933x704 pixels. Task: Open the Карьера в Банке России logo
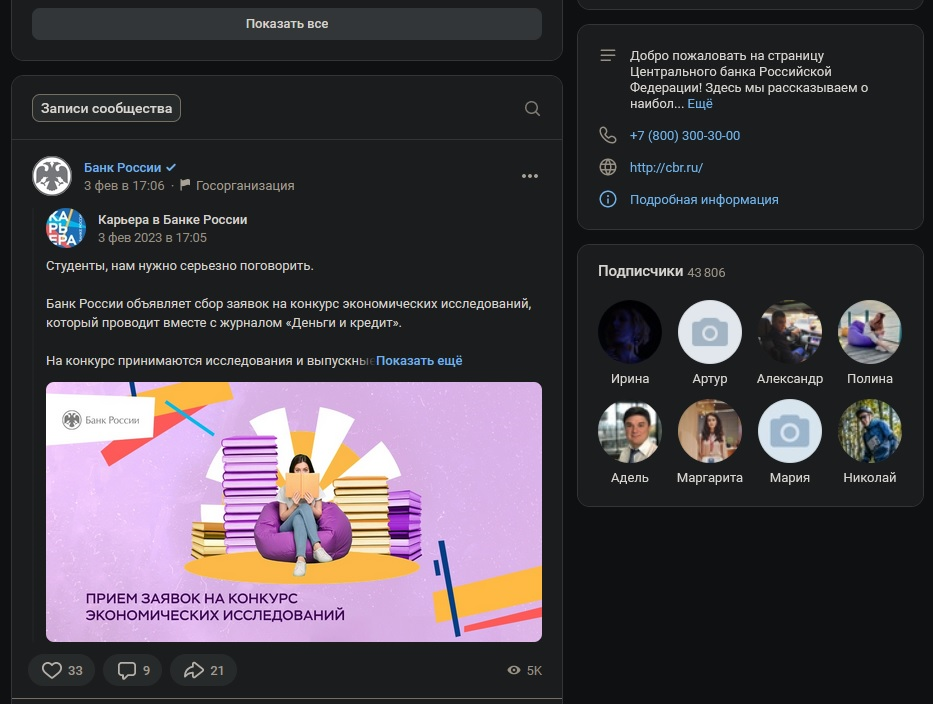pyautogui.click(x=66, y=228)
